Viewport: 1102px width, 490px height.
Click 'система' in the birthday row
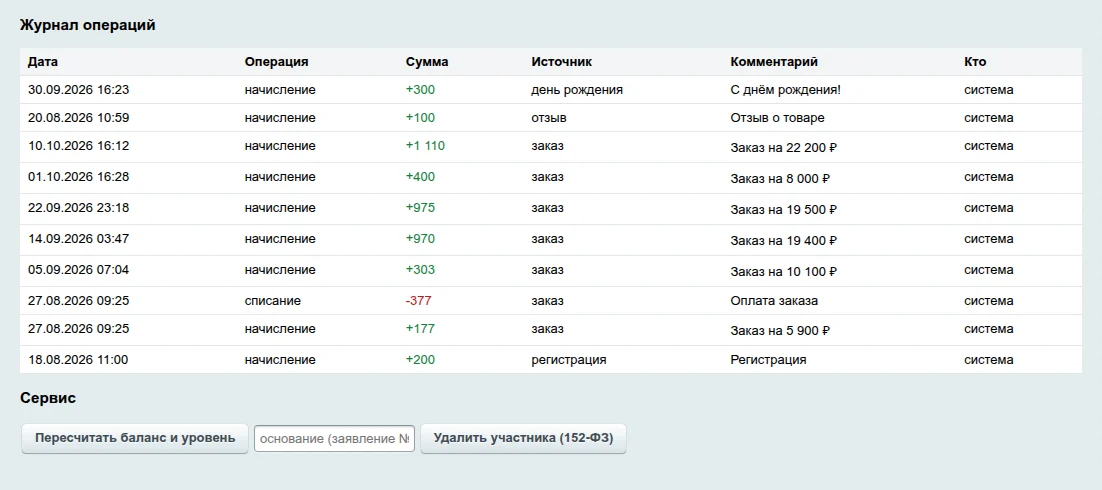pos(989,90)
